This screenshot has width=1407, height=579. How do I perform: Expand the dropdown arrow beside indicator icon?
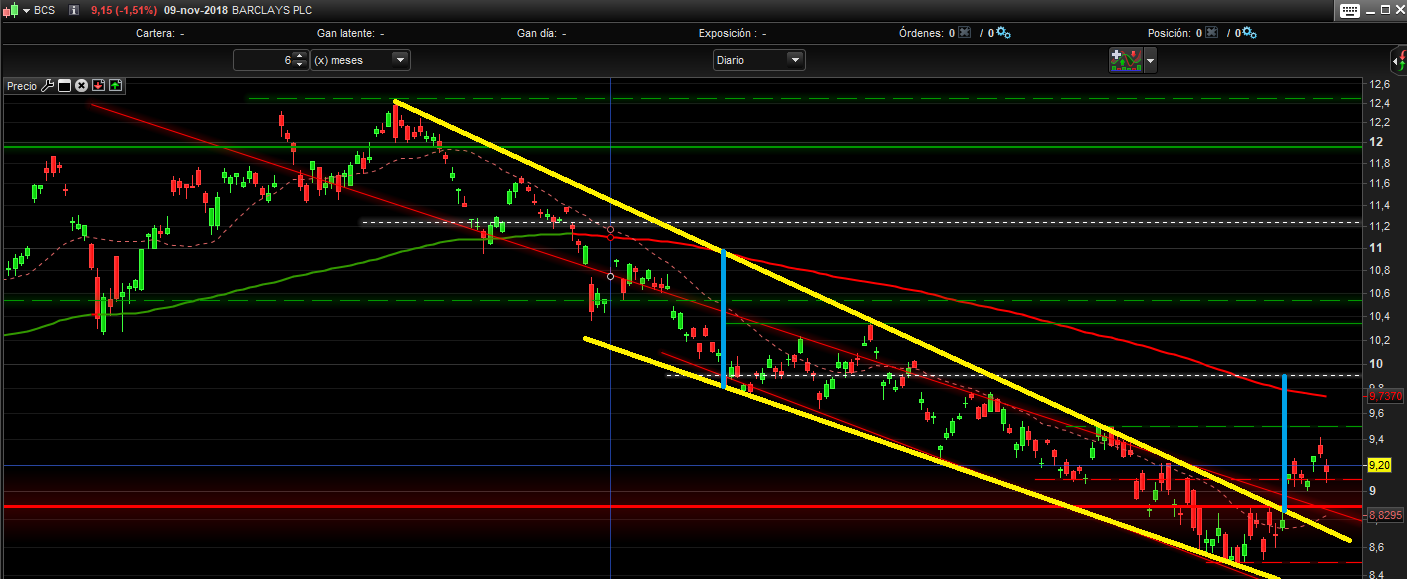coord(1150,60)
